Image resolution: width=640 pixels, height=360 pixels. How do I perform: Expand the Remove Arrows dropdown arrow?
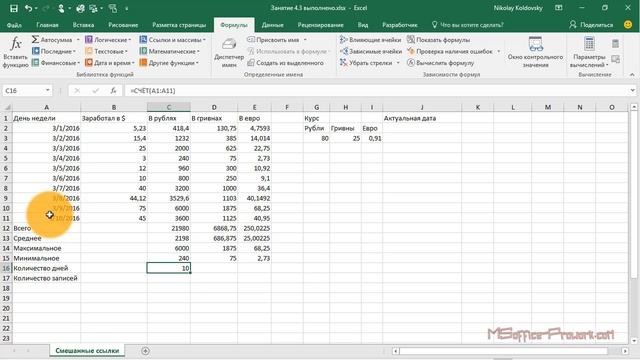point(398,63)
